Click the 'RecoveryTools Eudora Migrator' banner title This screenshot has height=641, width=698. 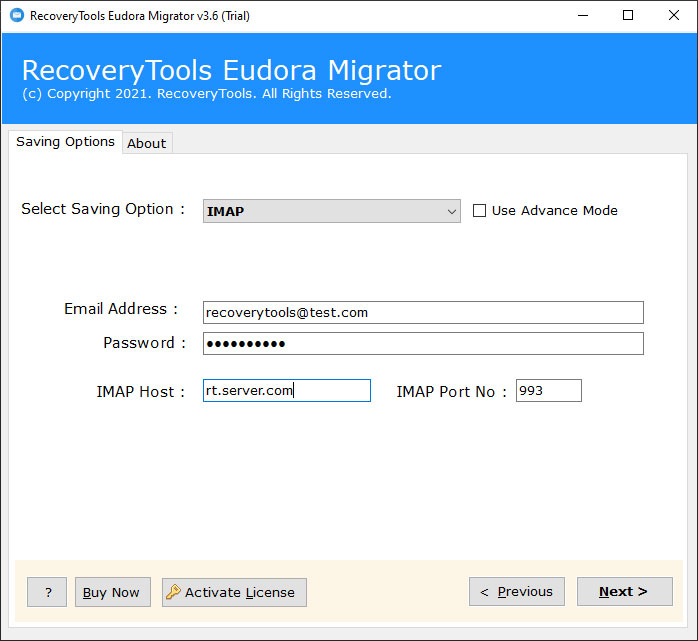tap(231, 70)
